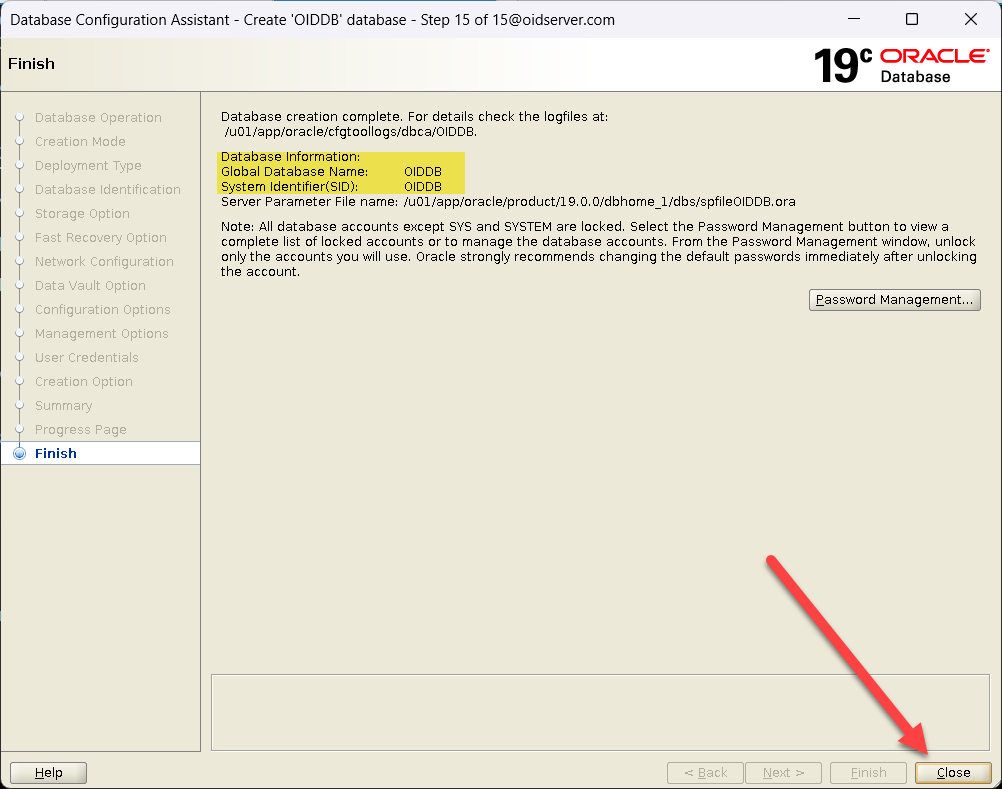
Task: Click the Finish step bullet icon
Action: pos(19,453)
